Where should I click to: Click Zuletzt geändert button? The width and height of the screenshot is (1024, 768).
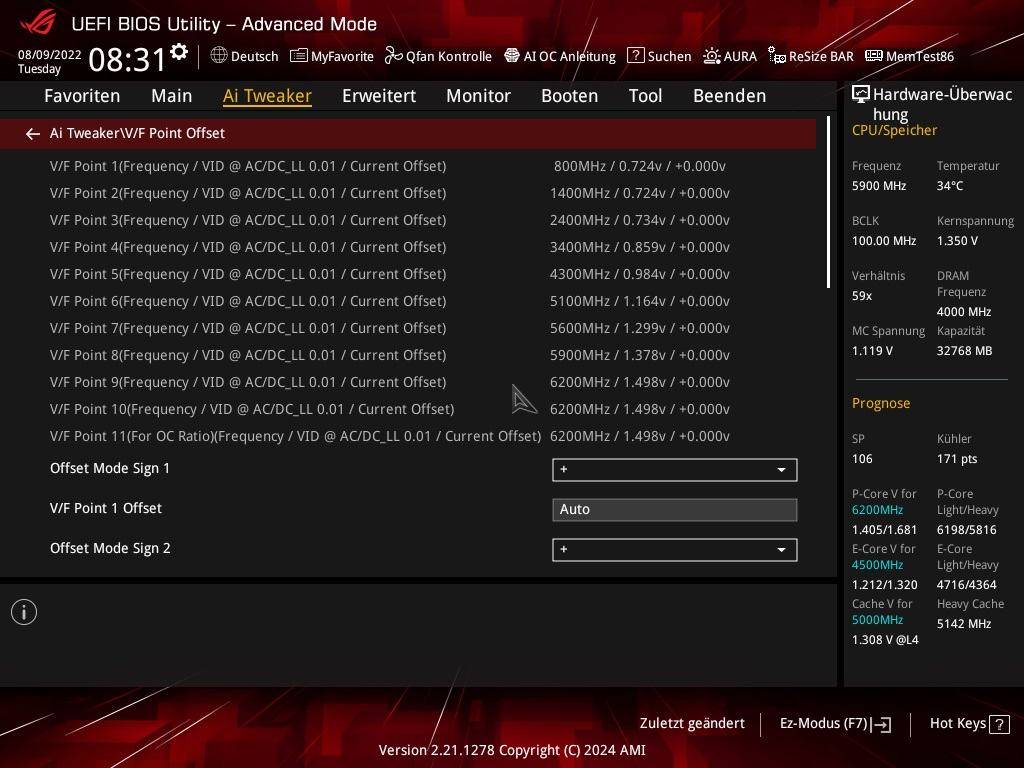pos(692,724)
